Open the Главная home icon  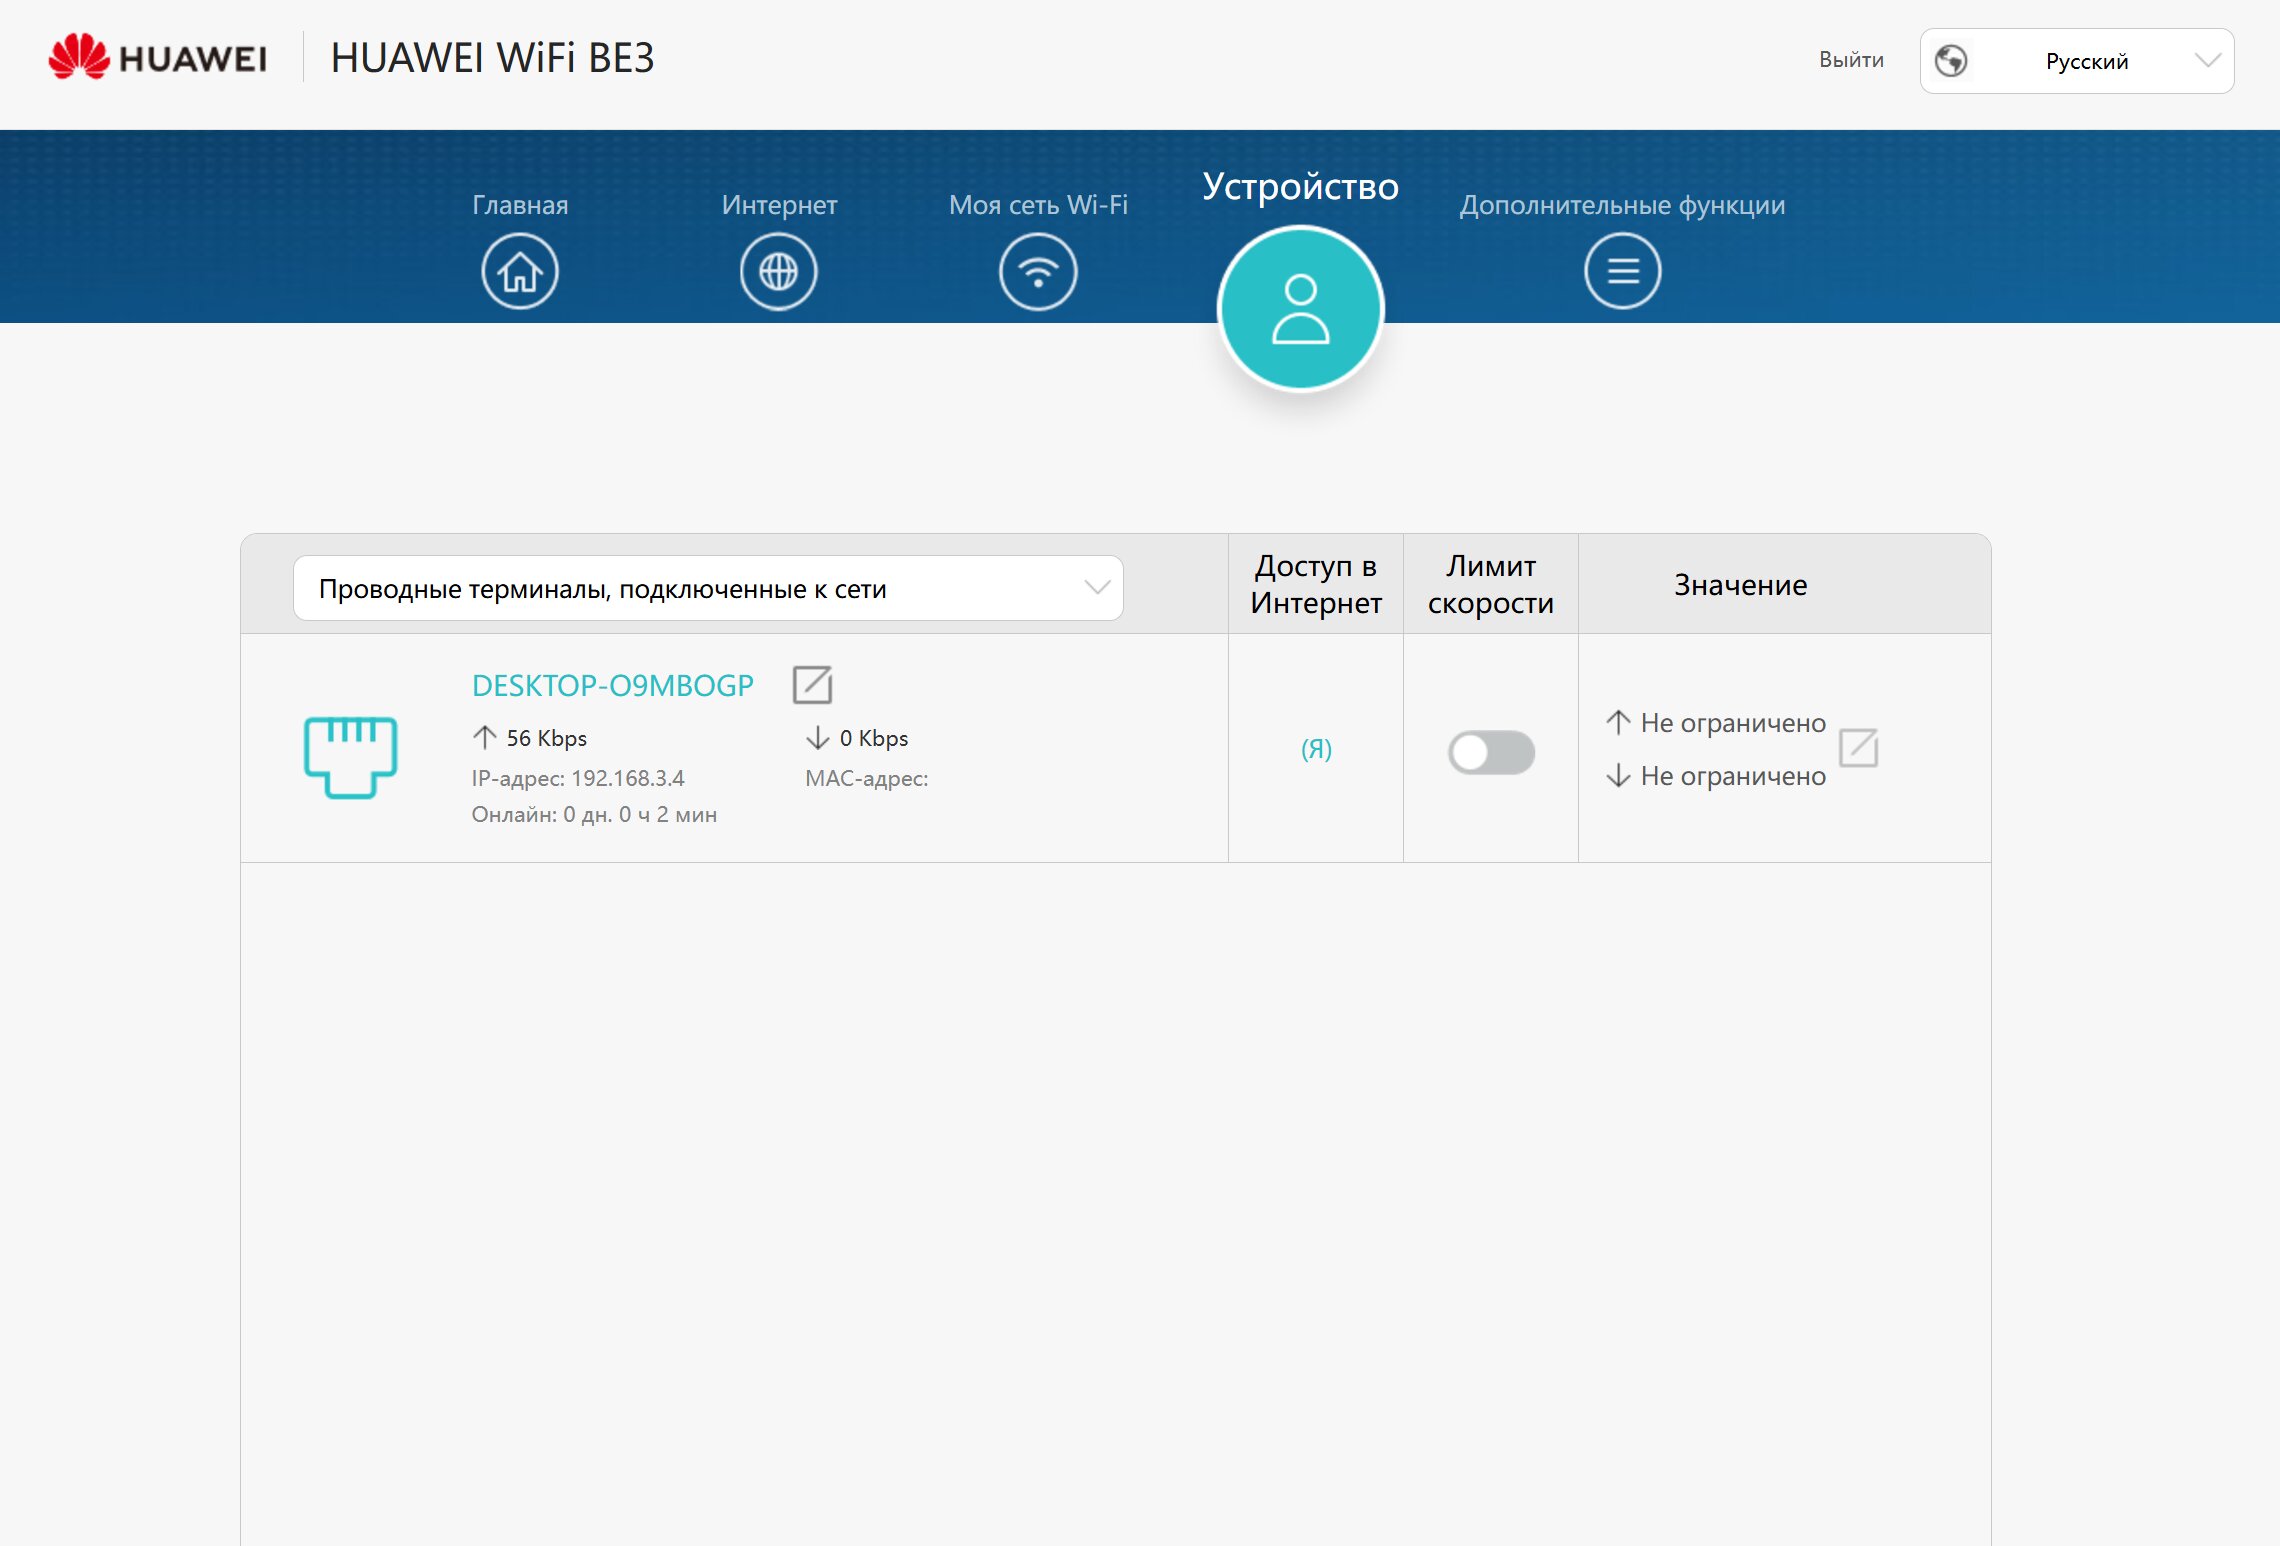(x=520, y=271)
